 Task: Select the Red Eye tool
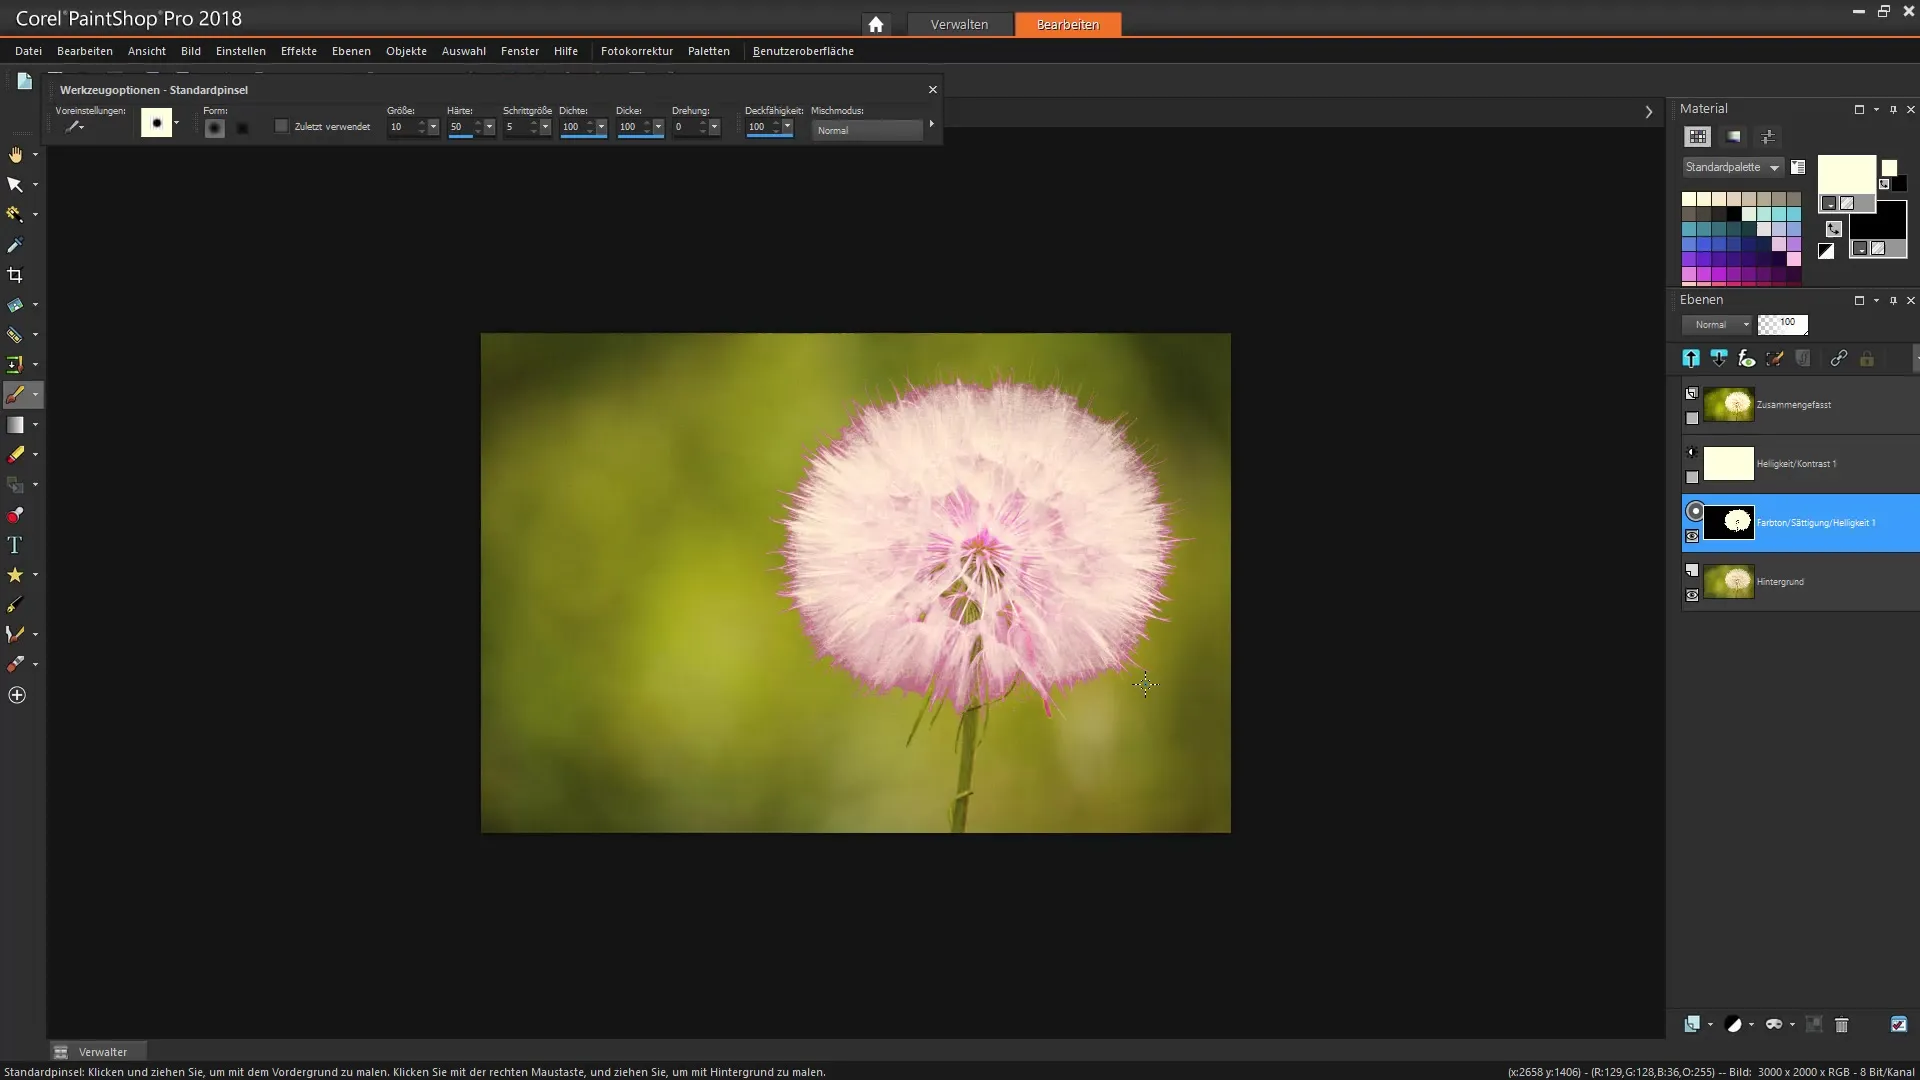(x=16, y=515)
